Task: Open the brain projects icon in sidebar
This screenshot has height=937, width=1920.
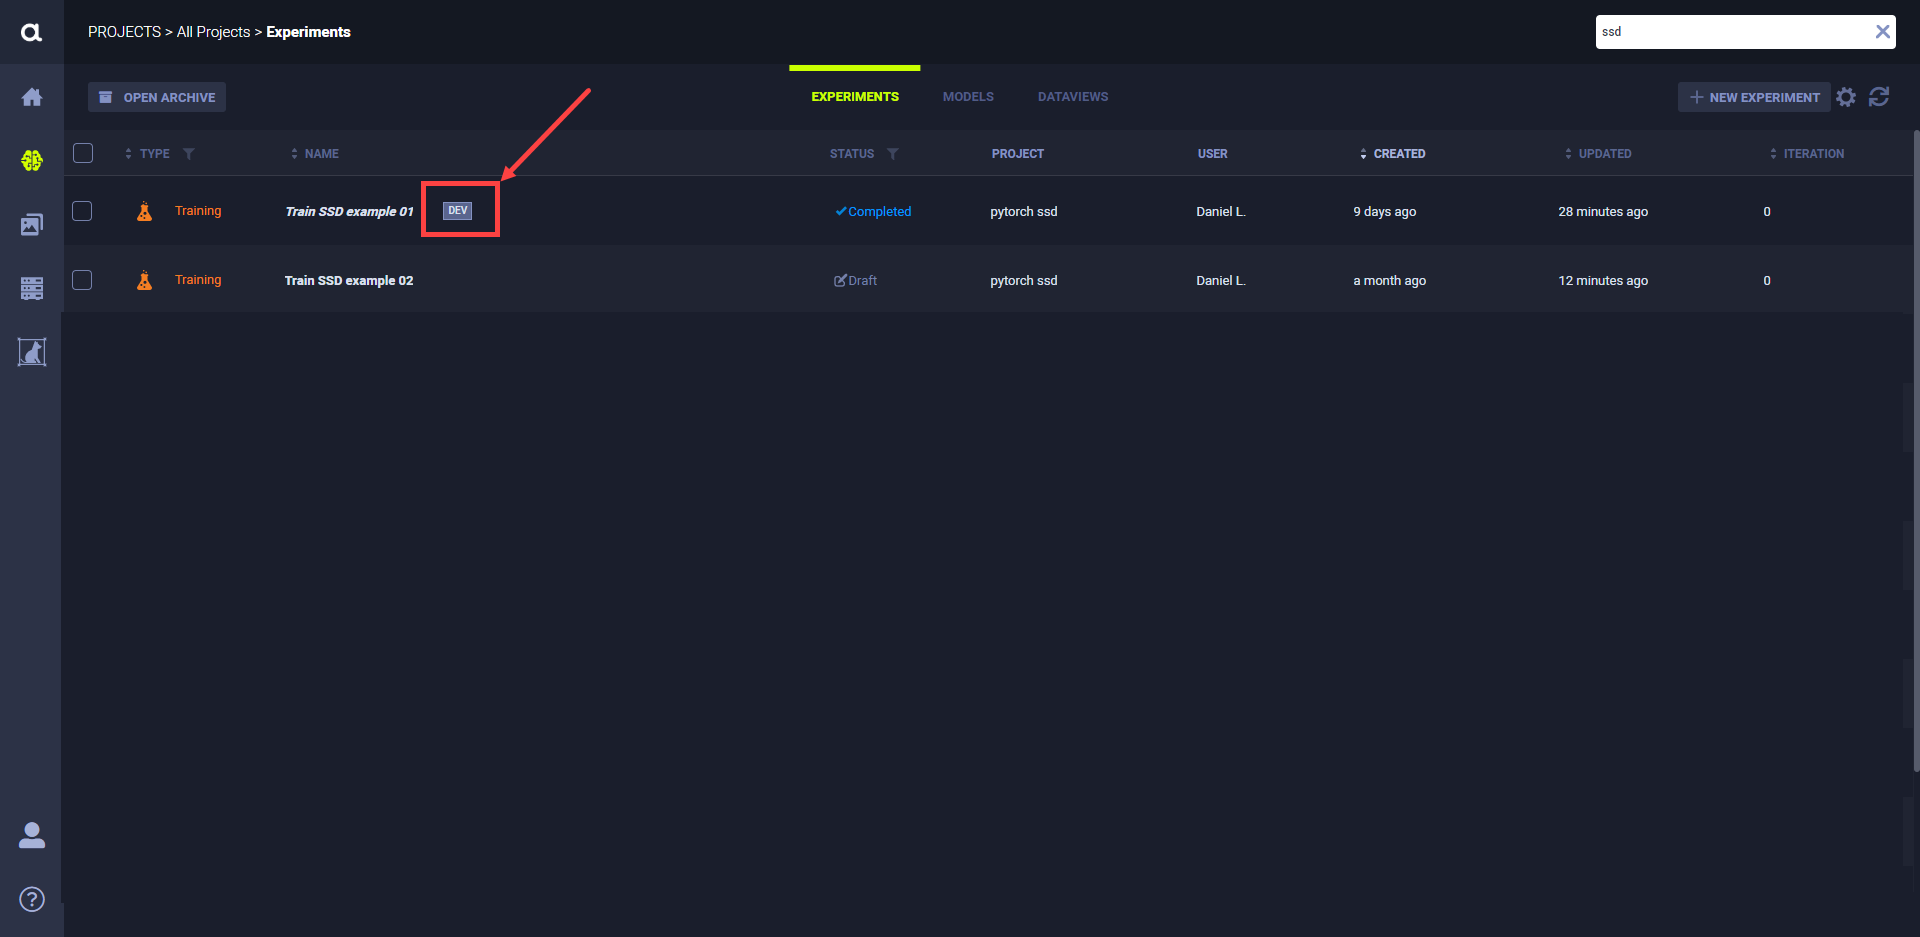Action: click(32, 160)
